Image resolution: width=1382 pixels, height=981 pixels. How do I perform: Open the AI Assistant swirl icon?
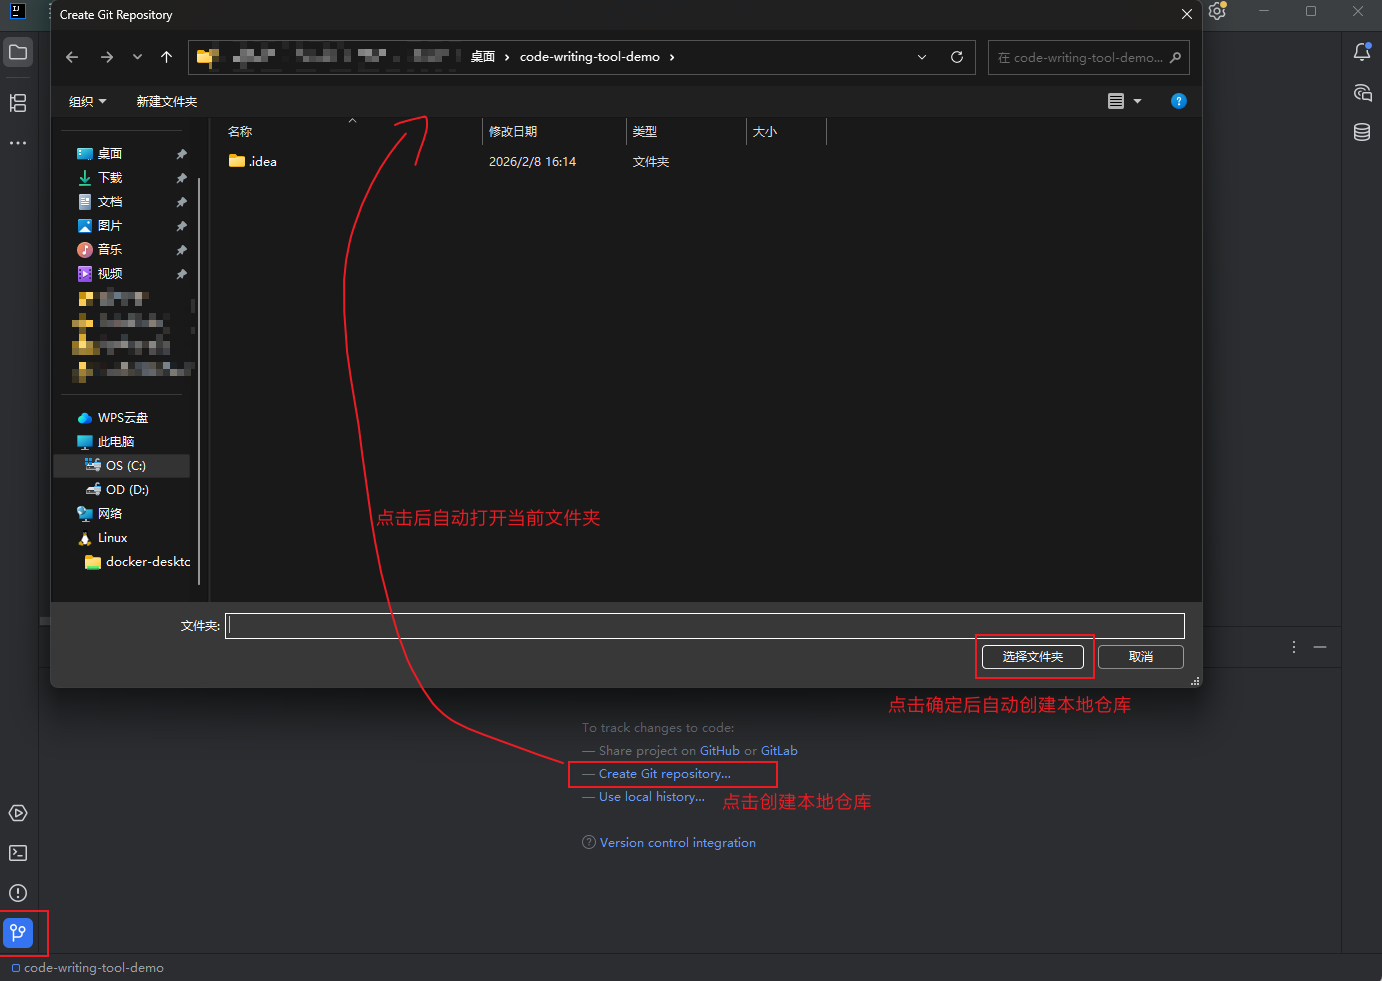click(1362, 92)
